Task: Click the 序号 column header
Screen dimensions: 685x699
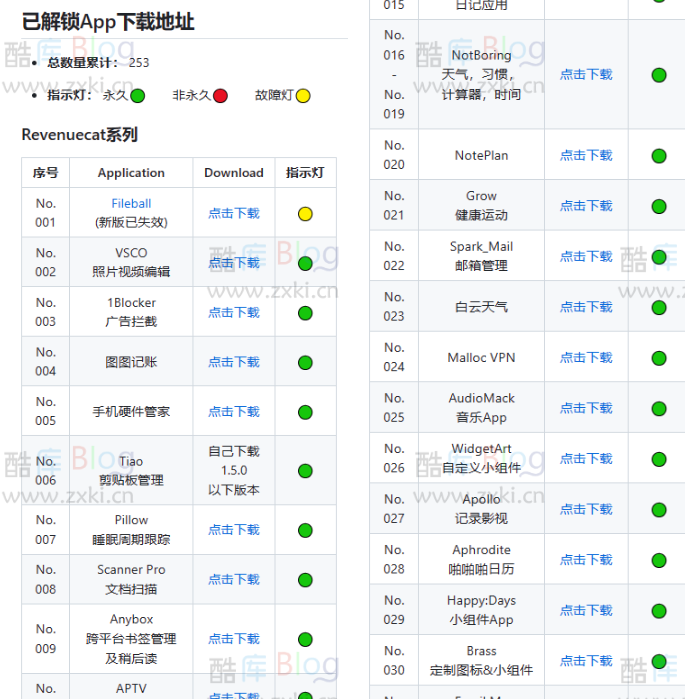Action: 45,173
